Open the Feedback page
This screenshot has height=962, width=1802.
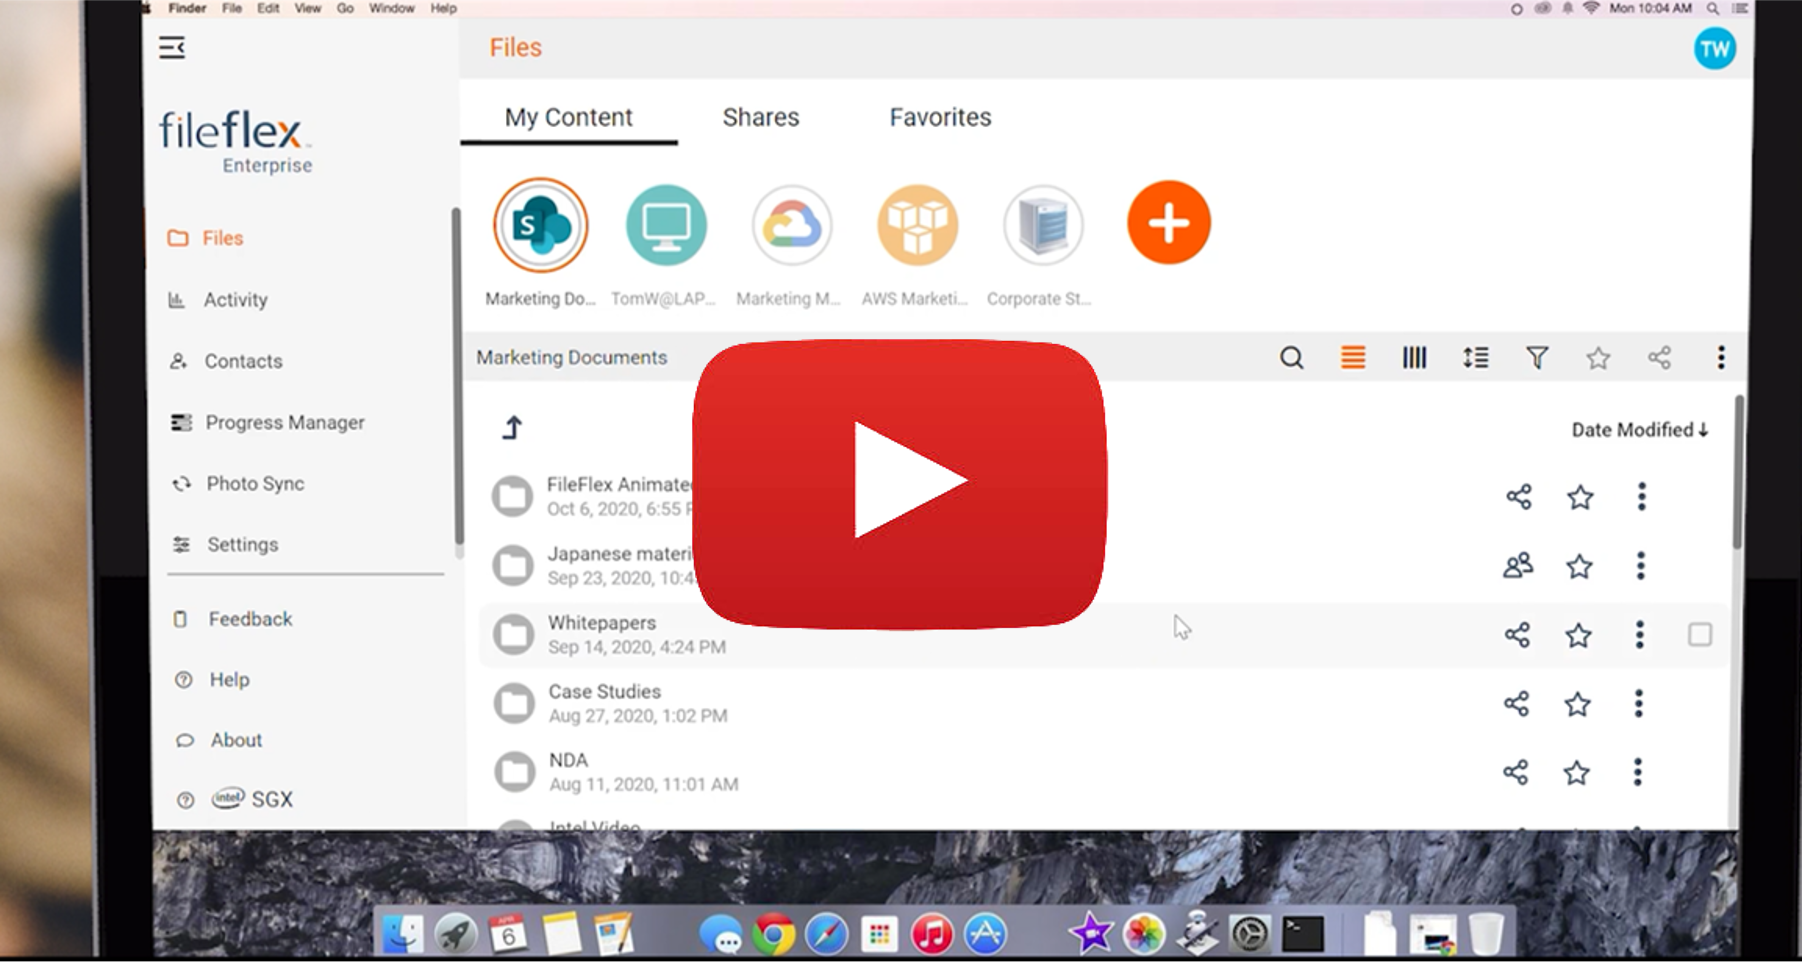point(249,618)
